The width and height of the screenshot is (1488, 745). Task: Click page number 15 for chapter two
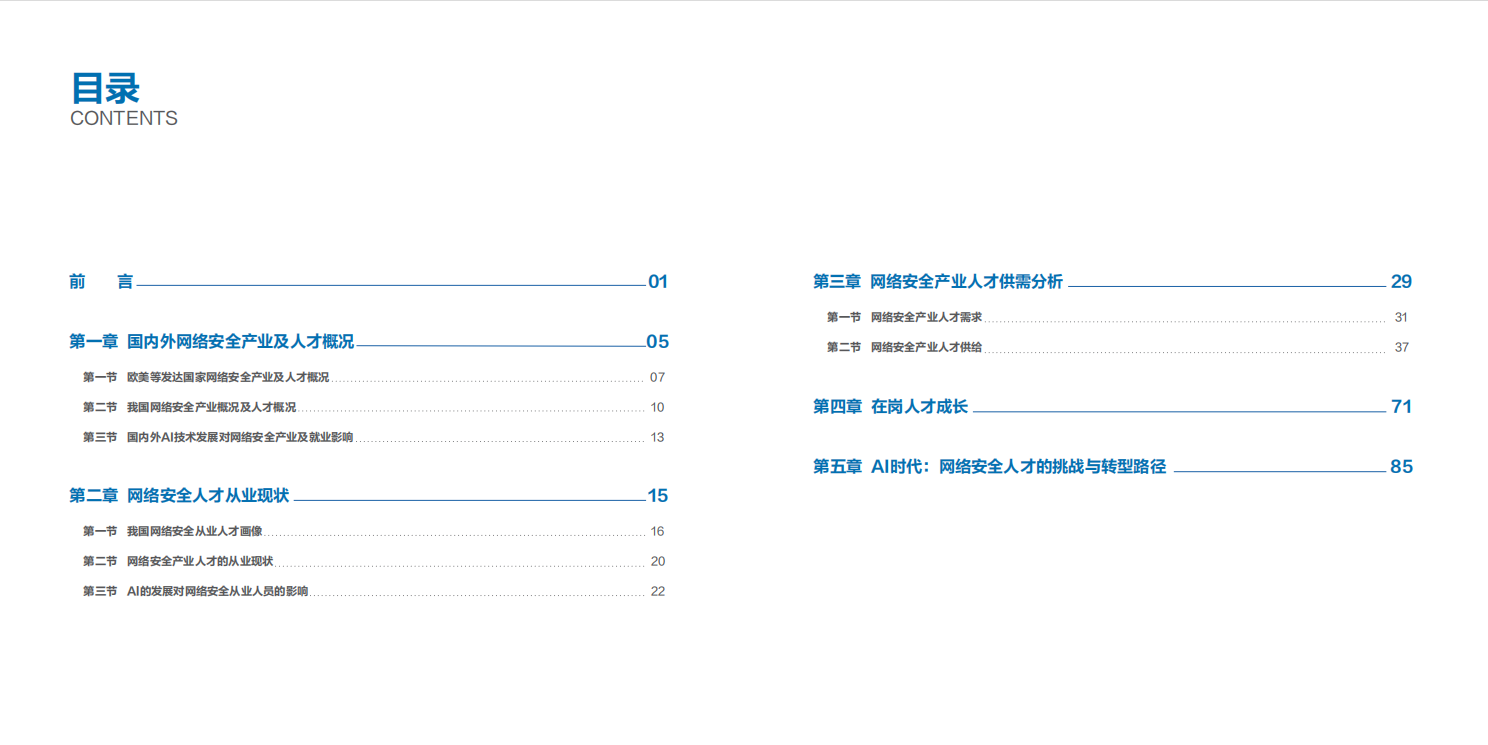pos(659,496)
